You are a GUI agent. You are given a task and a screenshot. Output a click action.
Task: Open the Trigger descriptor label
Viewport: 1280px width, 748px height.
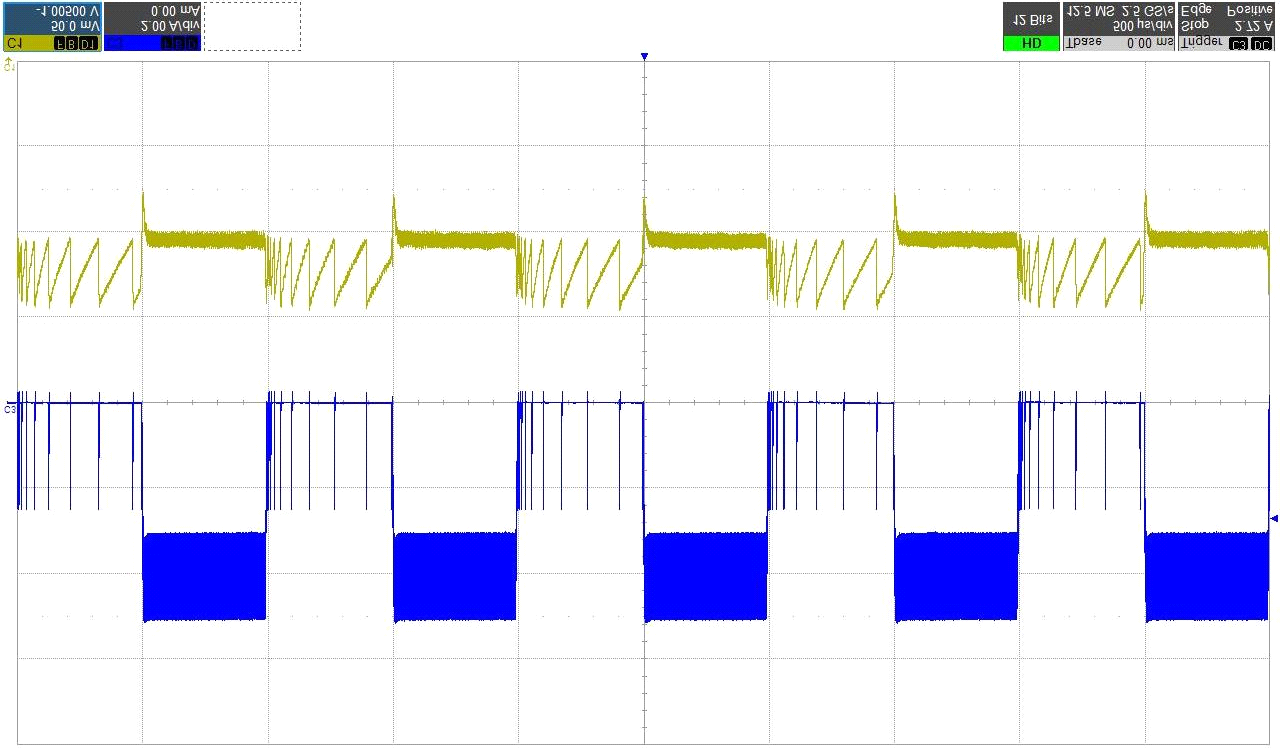point(1200,44)
